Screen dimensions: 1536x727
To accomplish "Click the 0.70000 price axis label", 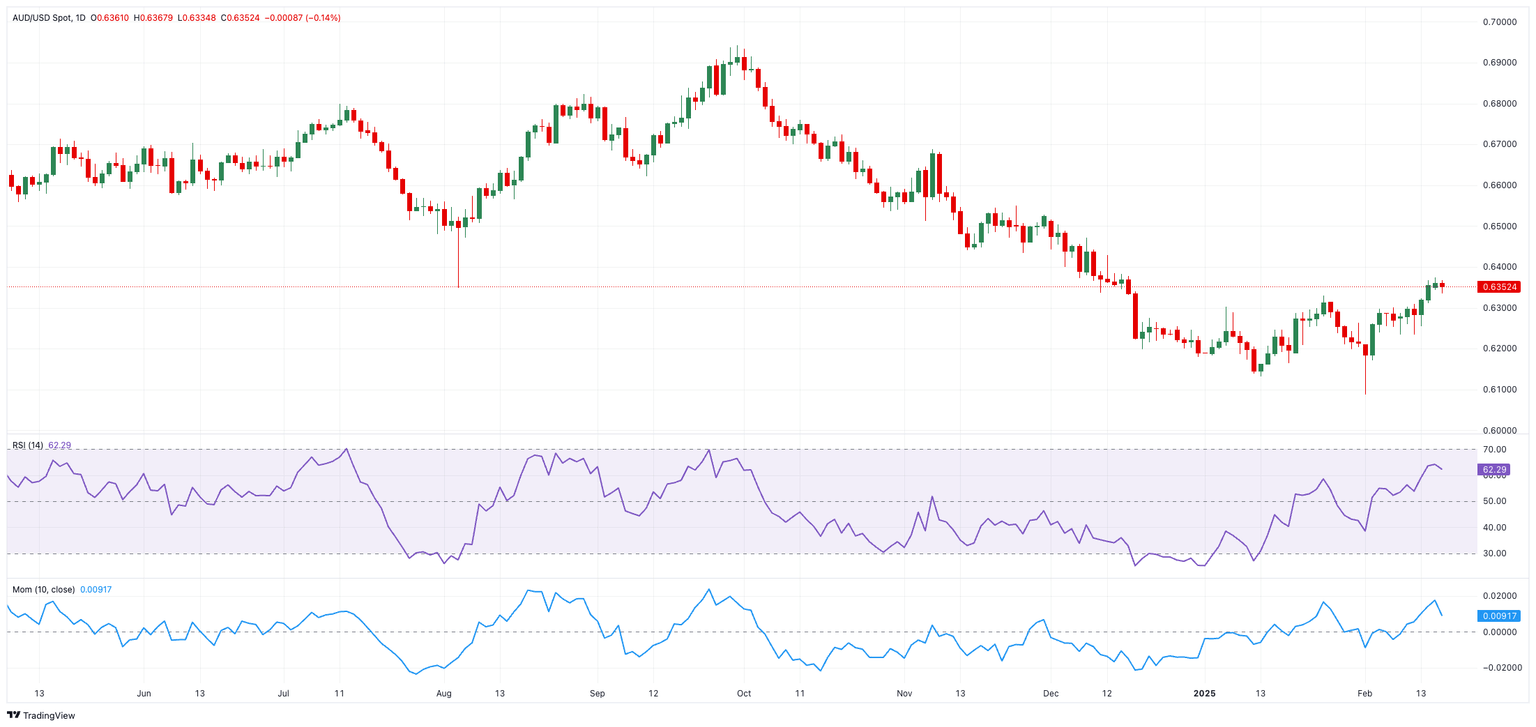I will point(1502,21).
